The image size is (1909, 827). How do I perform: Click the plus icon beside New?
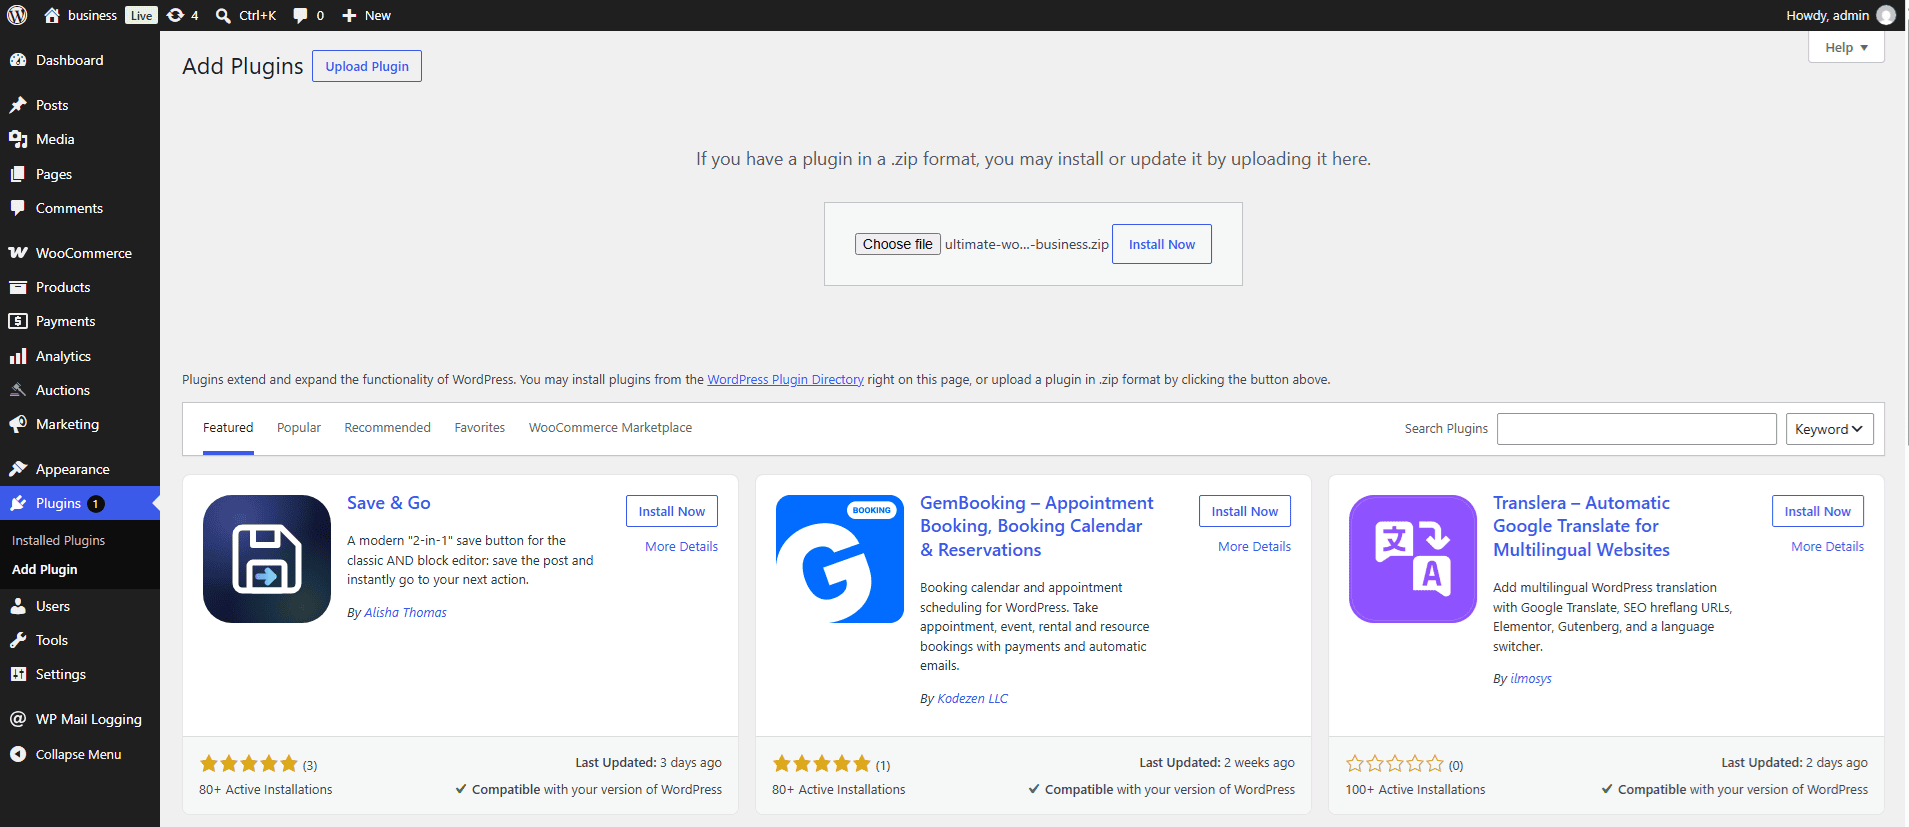(x=349, y=15)
